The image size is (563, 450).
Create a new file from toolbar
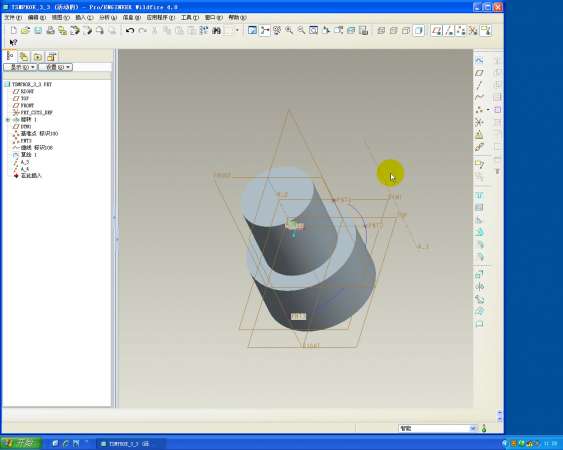click(13, 31)
